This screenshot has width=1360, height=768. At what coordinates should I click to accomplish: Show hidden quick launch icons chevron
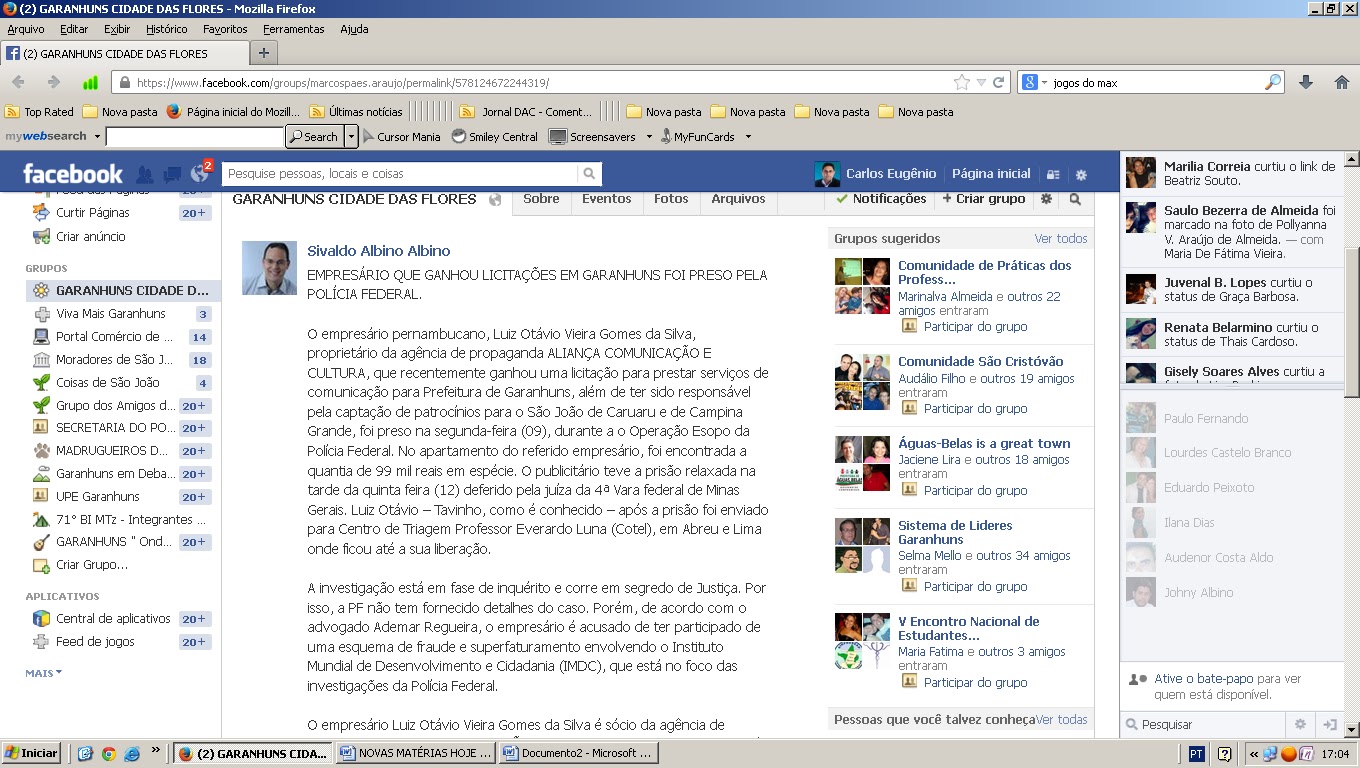156,750
